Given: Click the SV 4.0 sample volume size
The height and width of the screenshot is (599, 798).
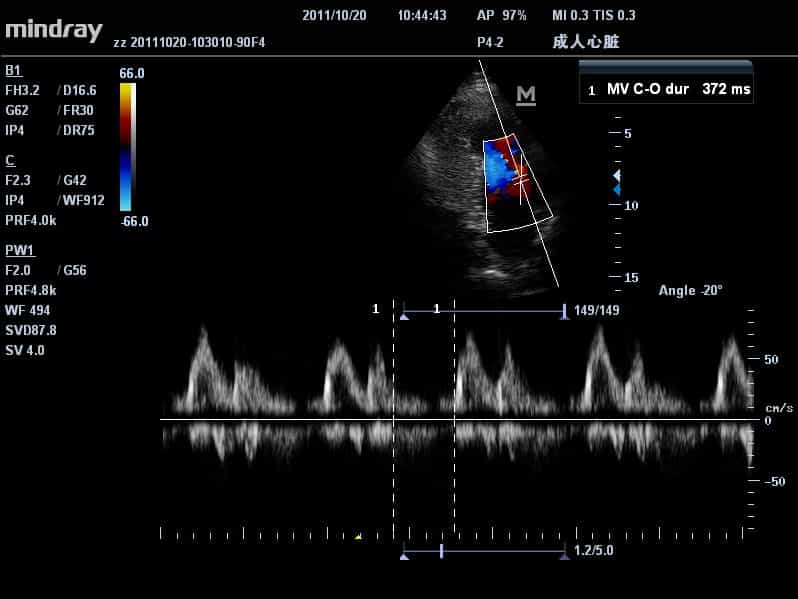Looking at the screenshot, I should (24, 350).
